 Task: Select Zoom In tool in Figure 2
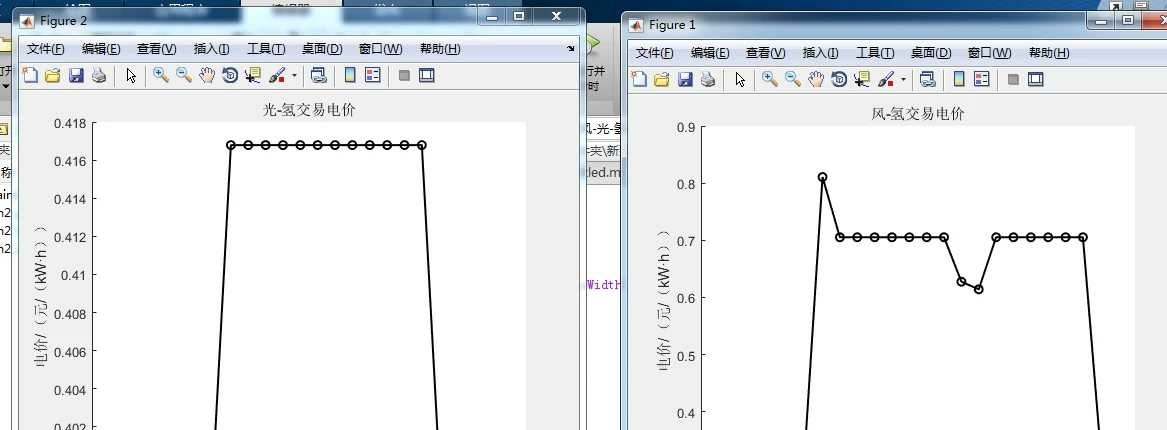tap(161, 75)
